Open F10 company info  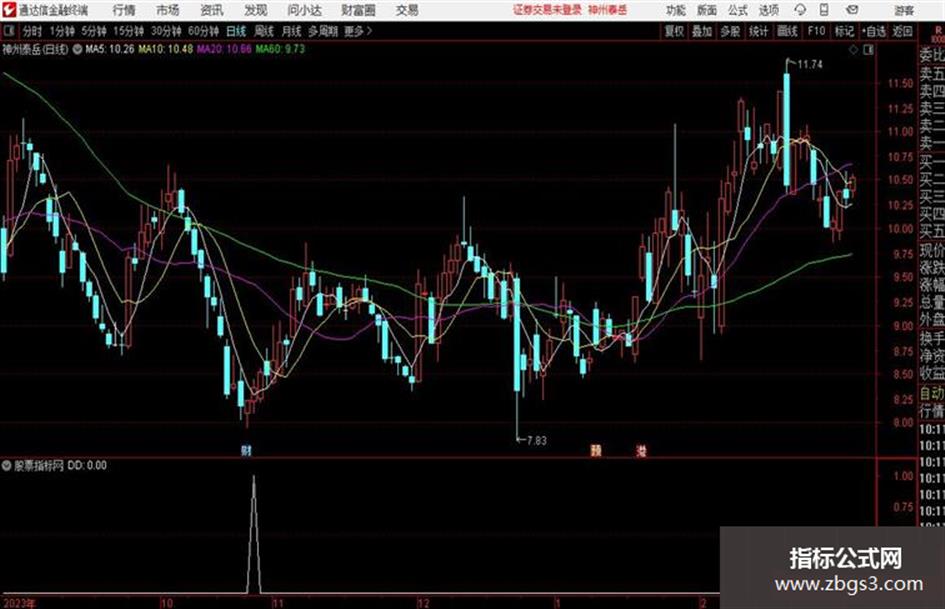click(x=817, y=31)
